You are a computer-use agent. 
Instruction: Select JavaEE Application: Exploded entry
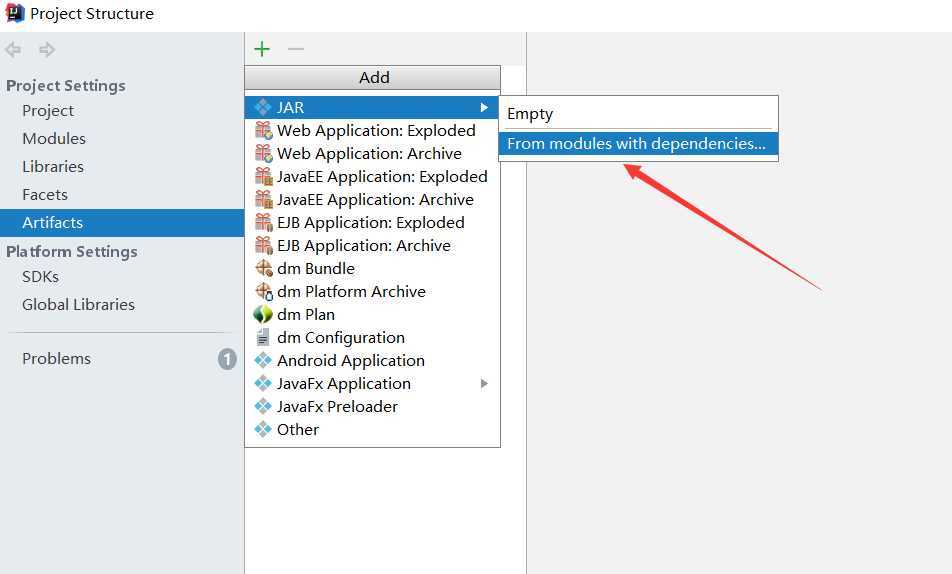click(x=372, y=177)
